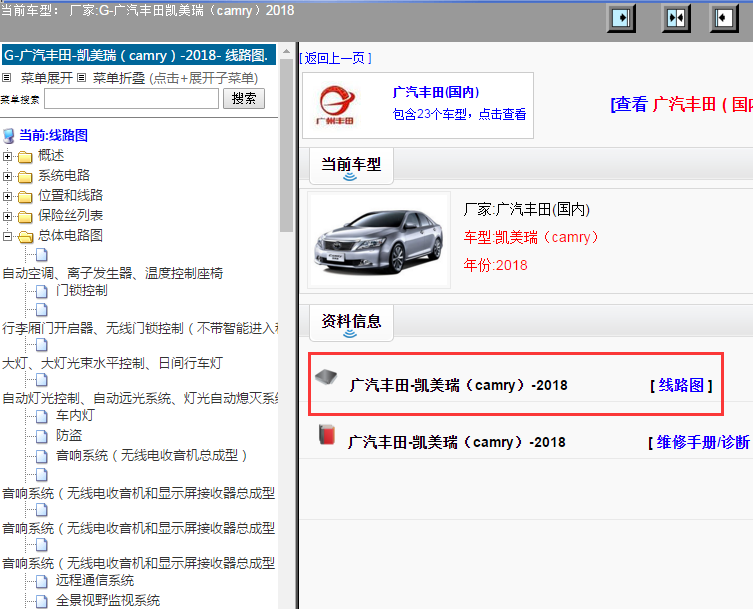Click the 菜单展开 text link
This screenshot has height=609, width=753.
tap(47, 78)
